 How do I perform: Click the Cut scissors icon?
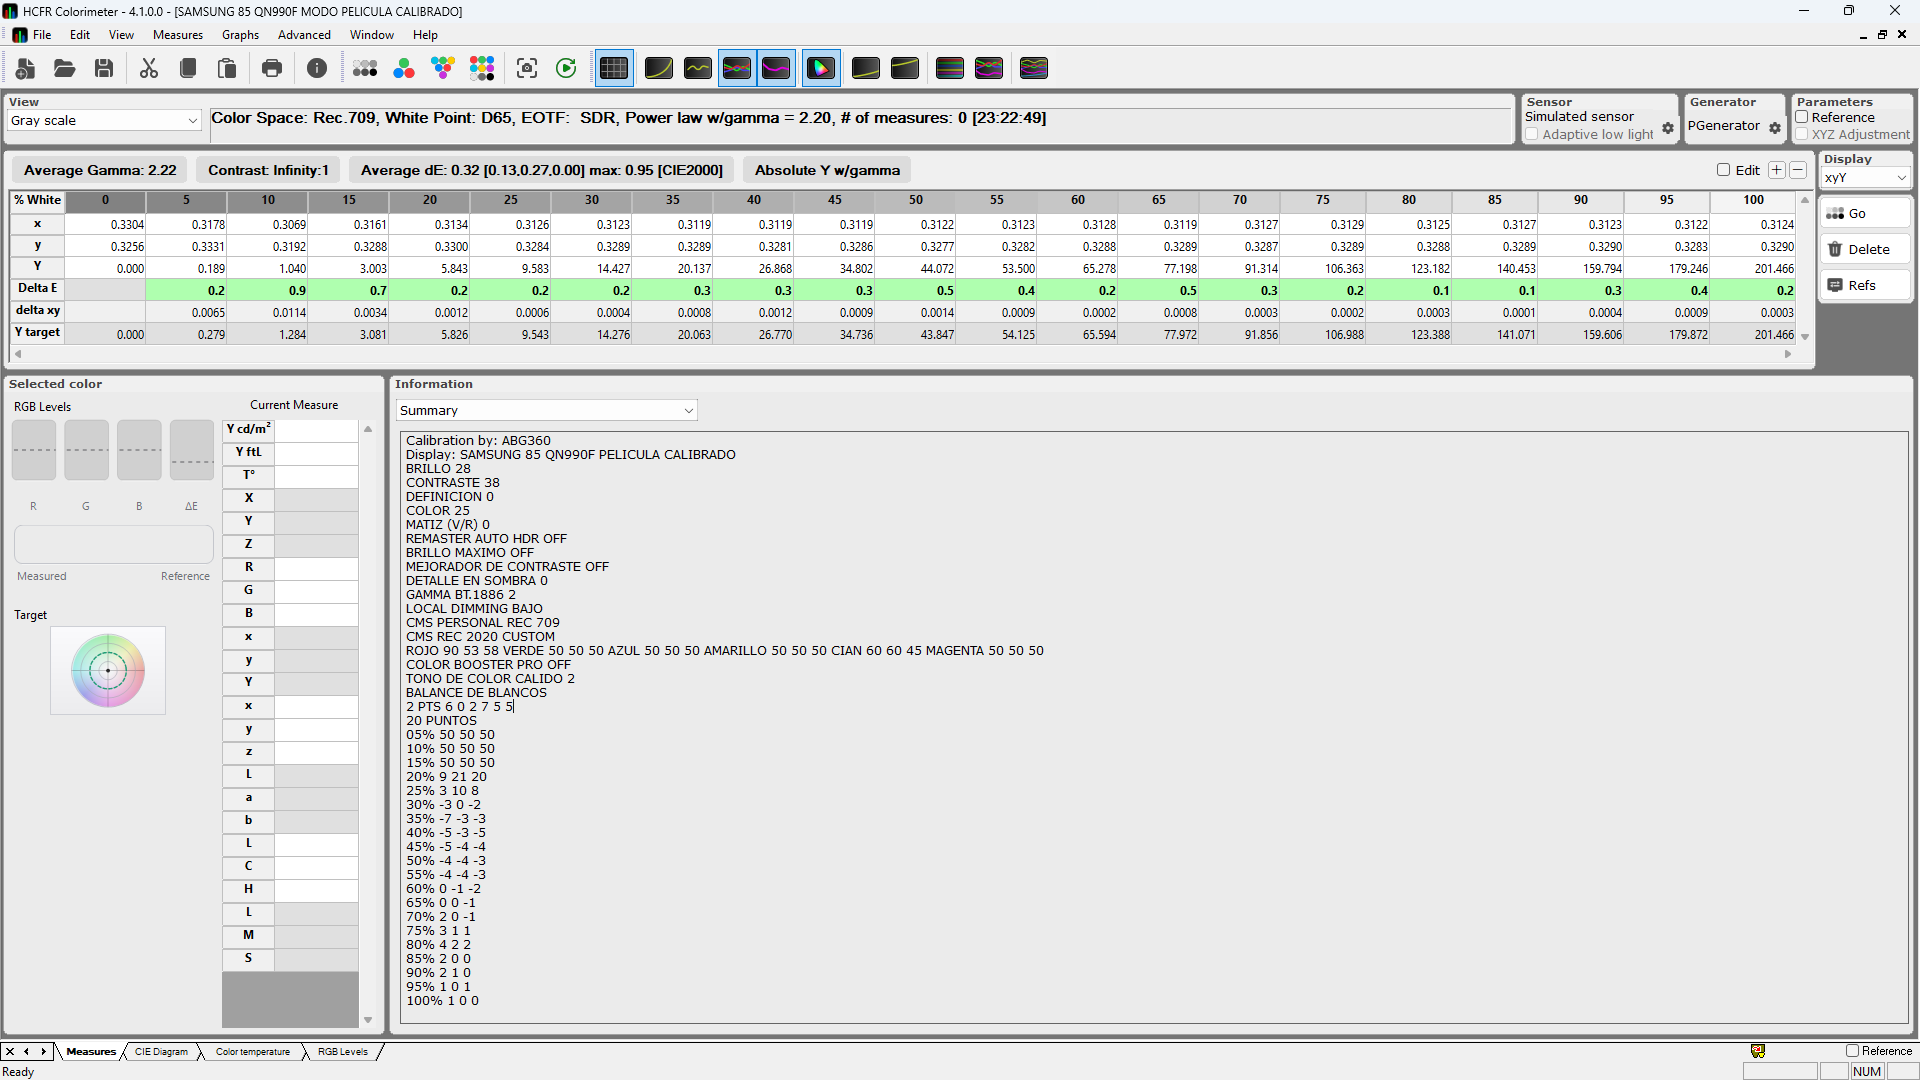pyautogui.click(x=149, y=68)
